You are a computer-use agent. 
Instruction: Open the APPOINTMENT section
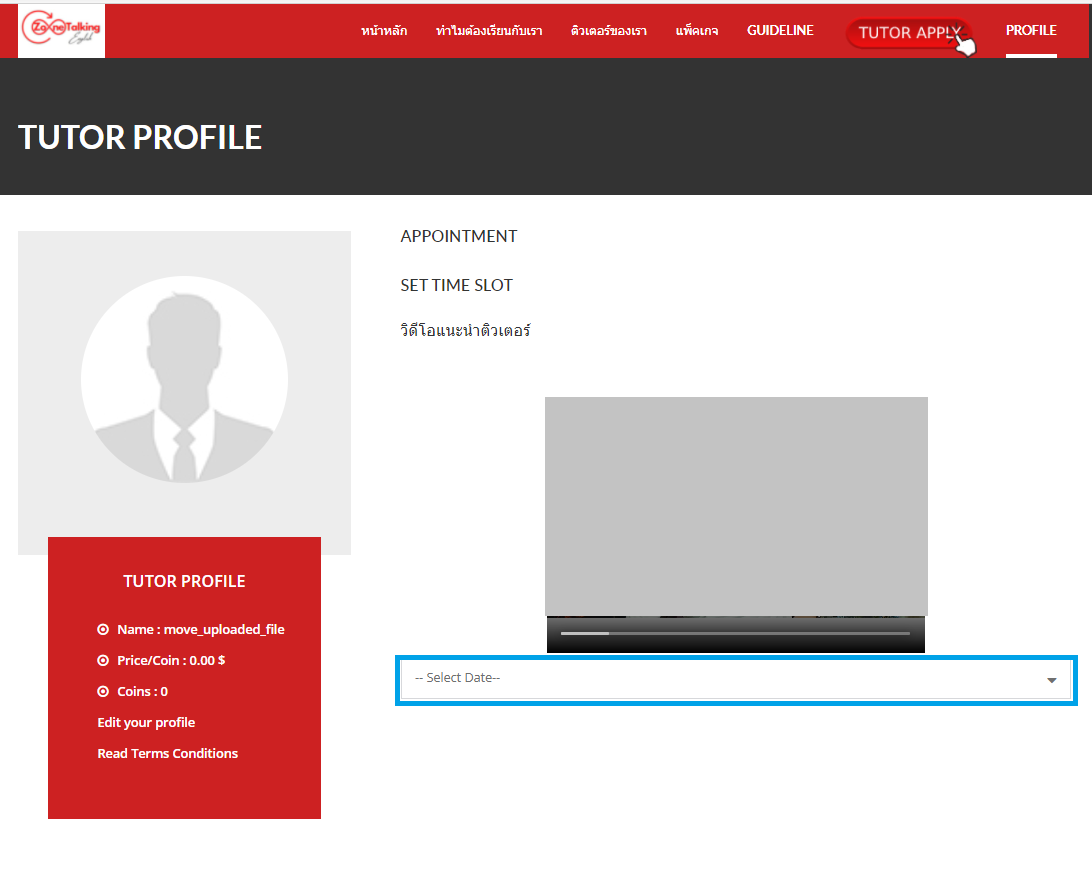[x=458, y=236]
